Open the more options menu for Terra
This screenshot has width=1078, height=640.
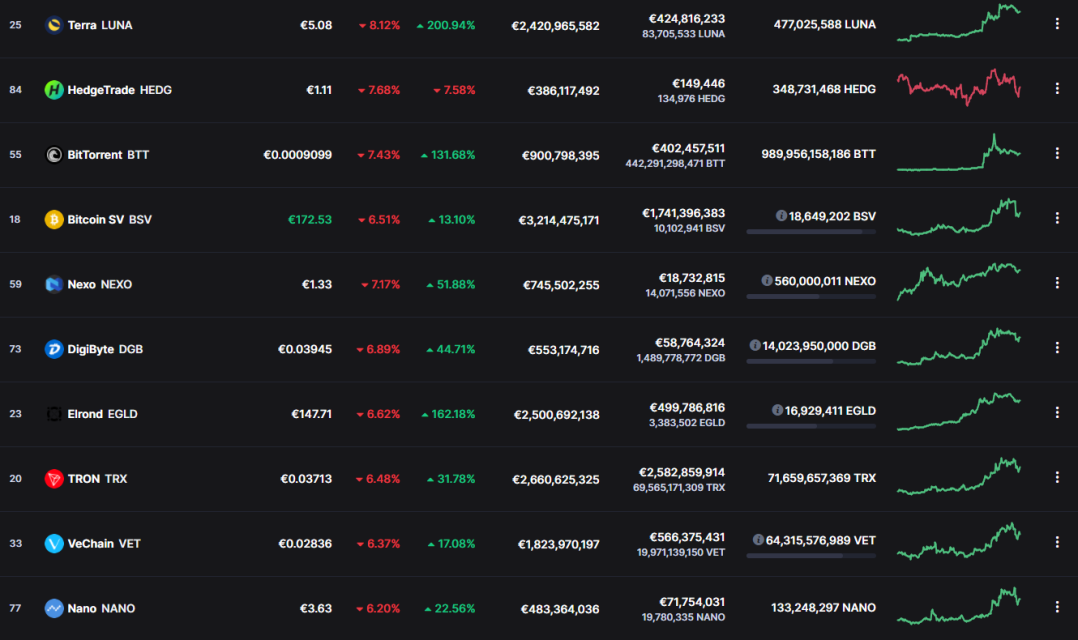pyautogui.click(x=1057, y=24)
